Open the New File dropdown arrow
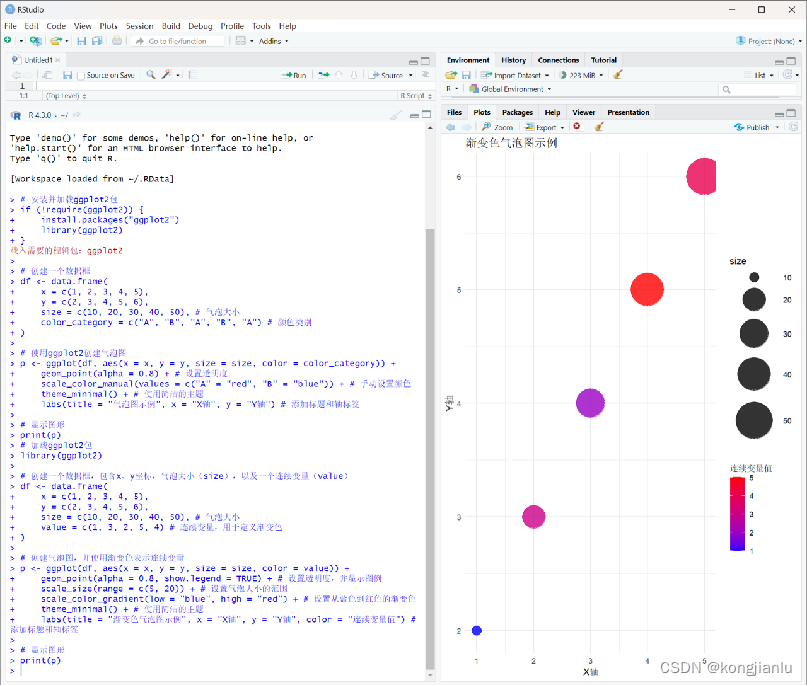 (x=21, y=41)
